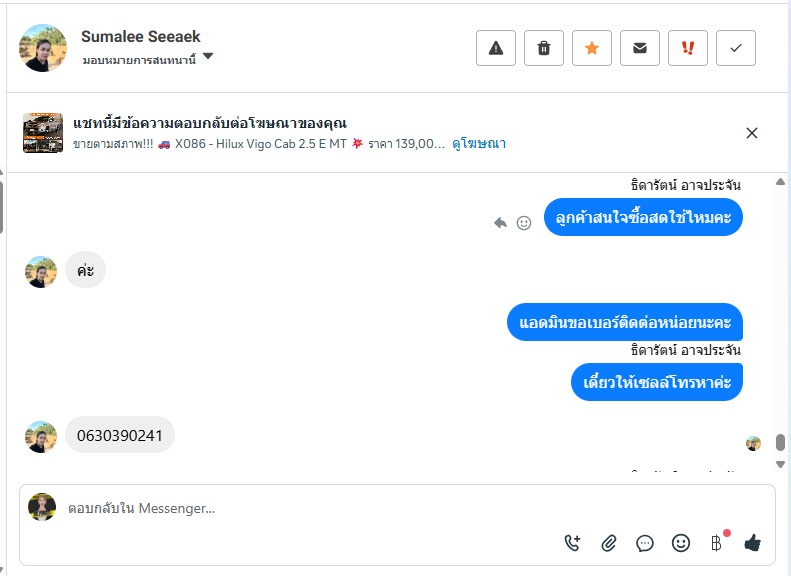Screen dimensions: 791x576
Task: Mark conversation as spam with warning icon
Action: coord(496,48)
